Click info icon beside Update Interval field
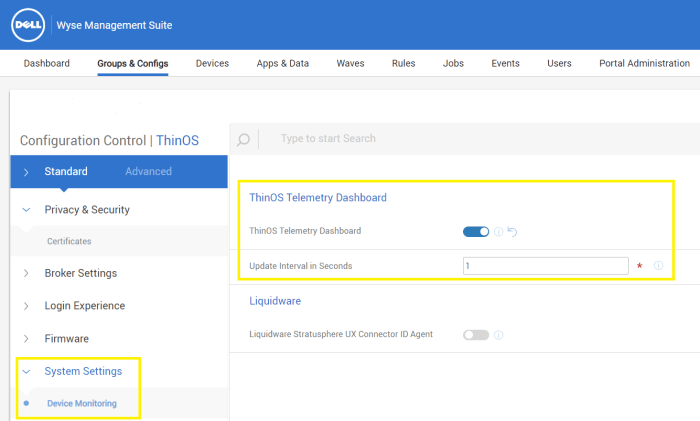Viewport: 700px width, 421px height. click(658, 266)
